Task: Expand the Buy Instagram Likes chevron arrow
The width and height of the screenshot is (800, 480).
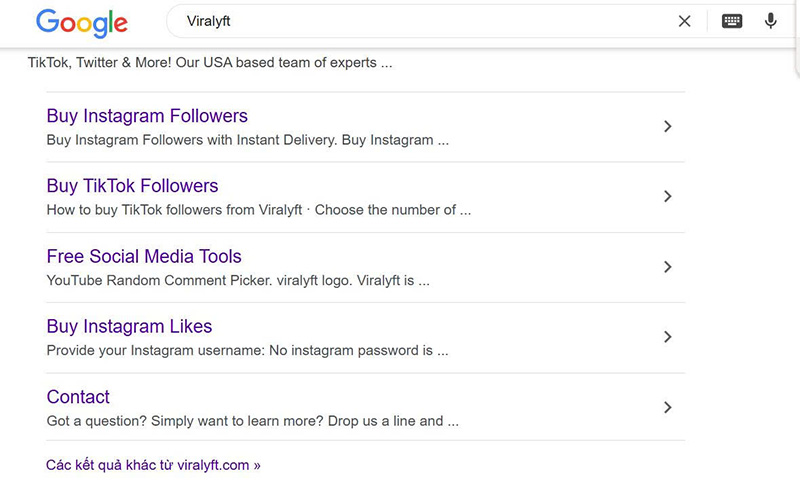Action: point(667,337)
